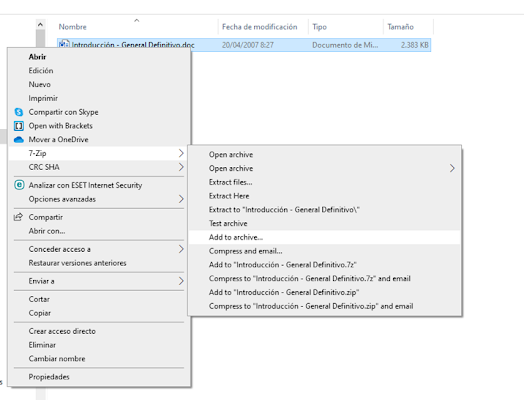The image size is (524, 400).
Task: Select Extract to "Introducción - General Definitivo\"
Action: (x=324, y=210)
